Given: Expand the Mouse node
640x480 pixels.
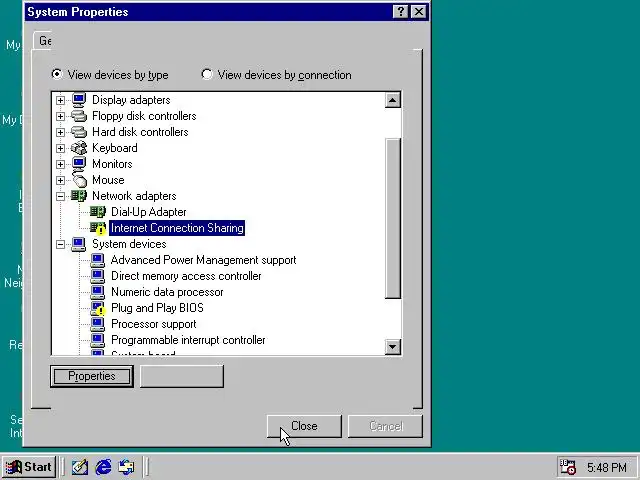Looking at the screenshot, I should click(60, 180).
